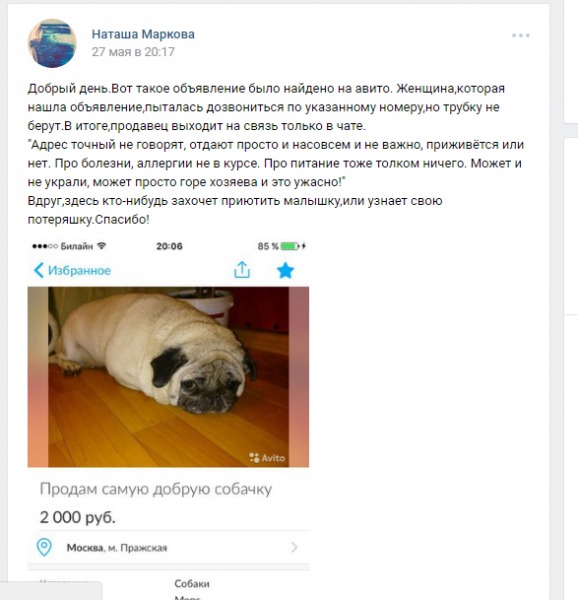This screenshot has width=578, height=600.
Task: Toggle the blue favorite star icon
Action: coord(285,270)
